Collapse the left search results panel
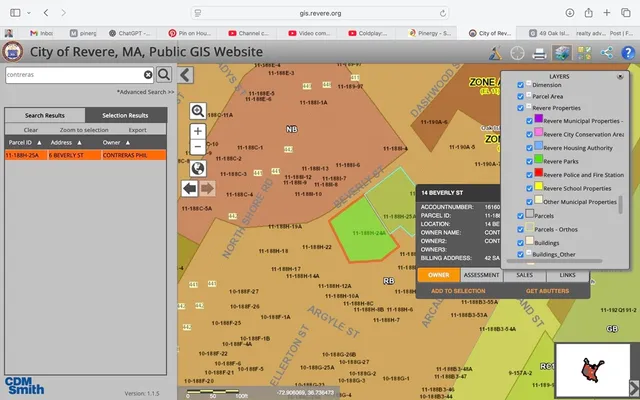Viewport: 640px width, 400px height. [x=186, y=74]
